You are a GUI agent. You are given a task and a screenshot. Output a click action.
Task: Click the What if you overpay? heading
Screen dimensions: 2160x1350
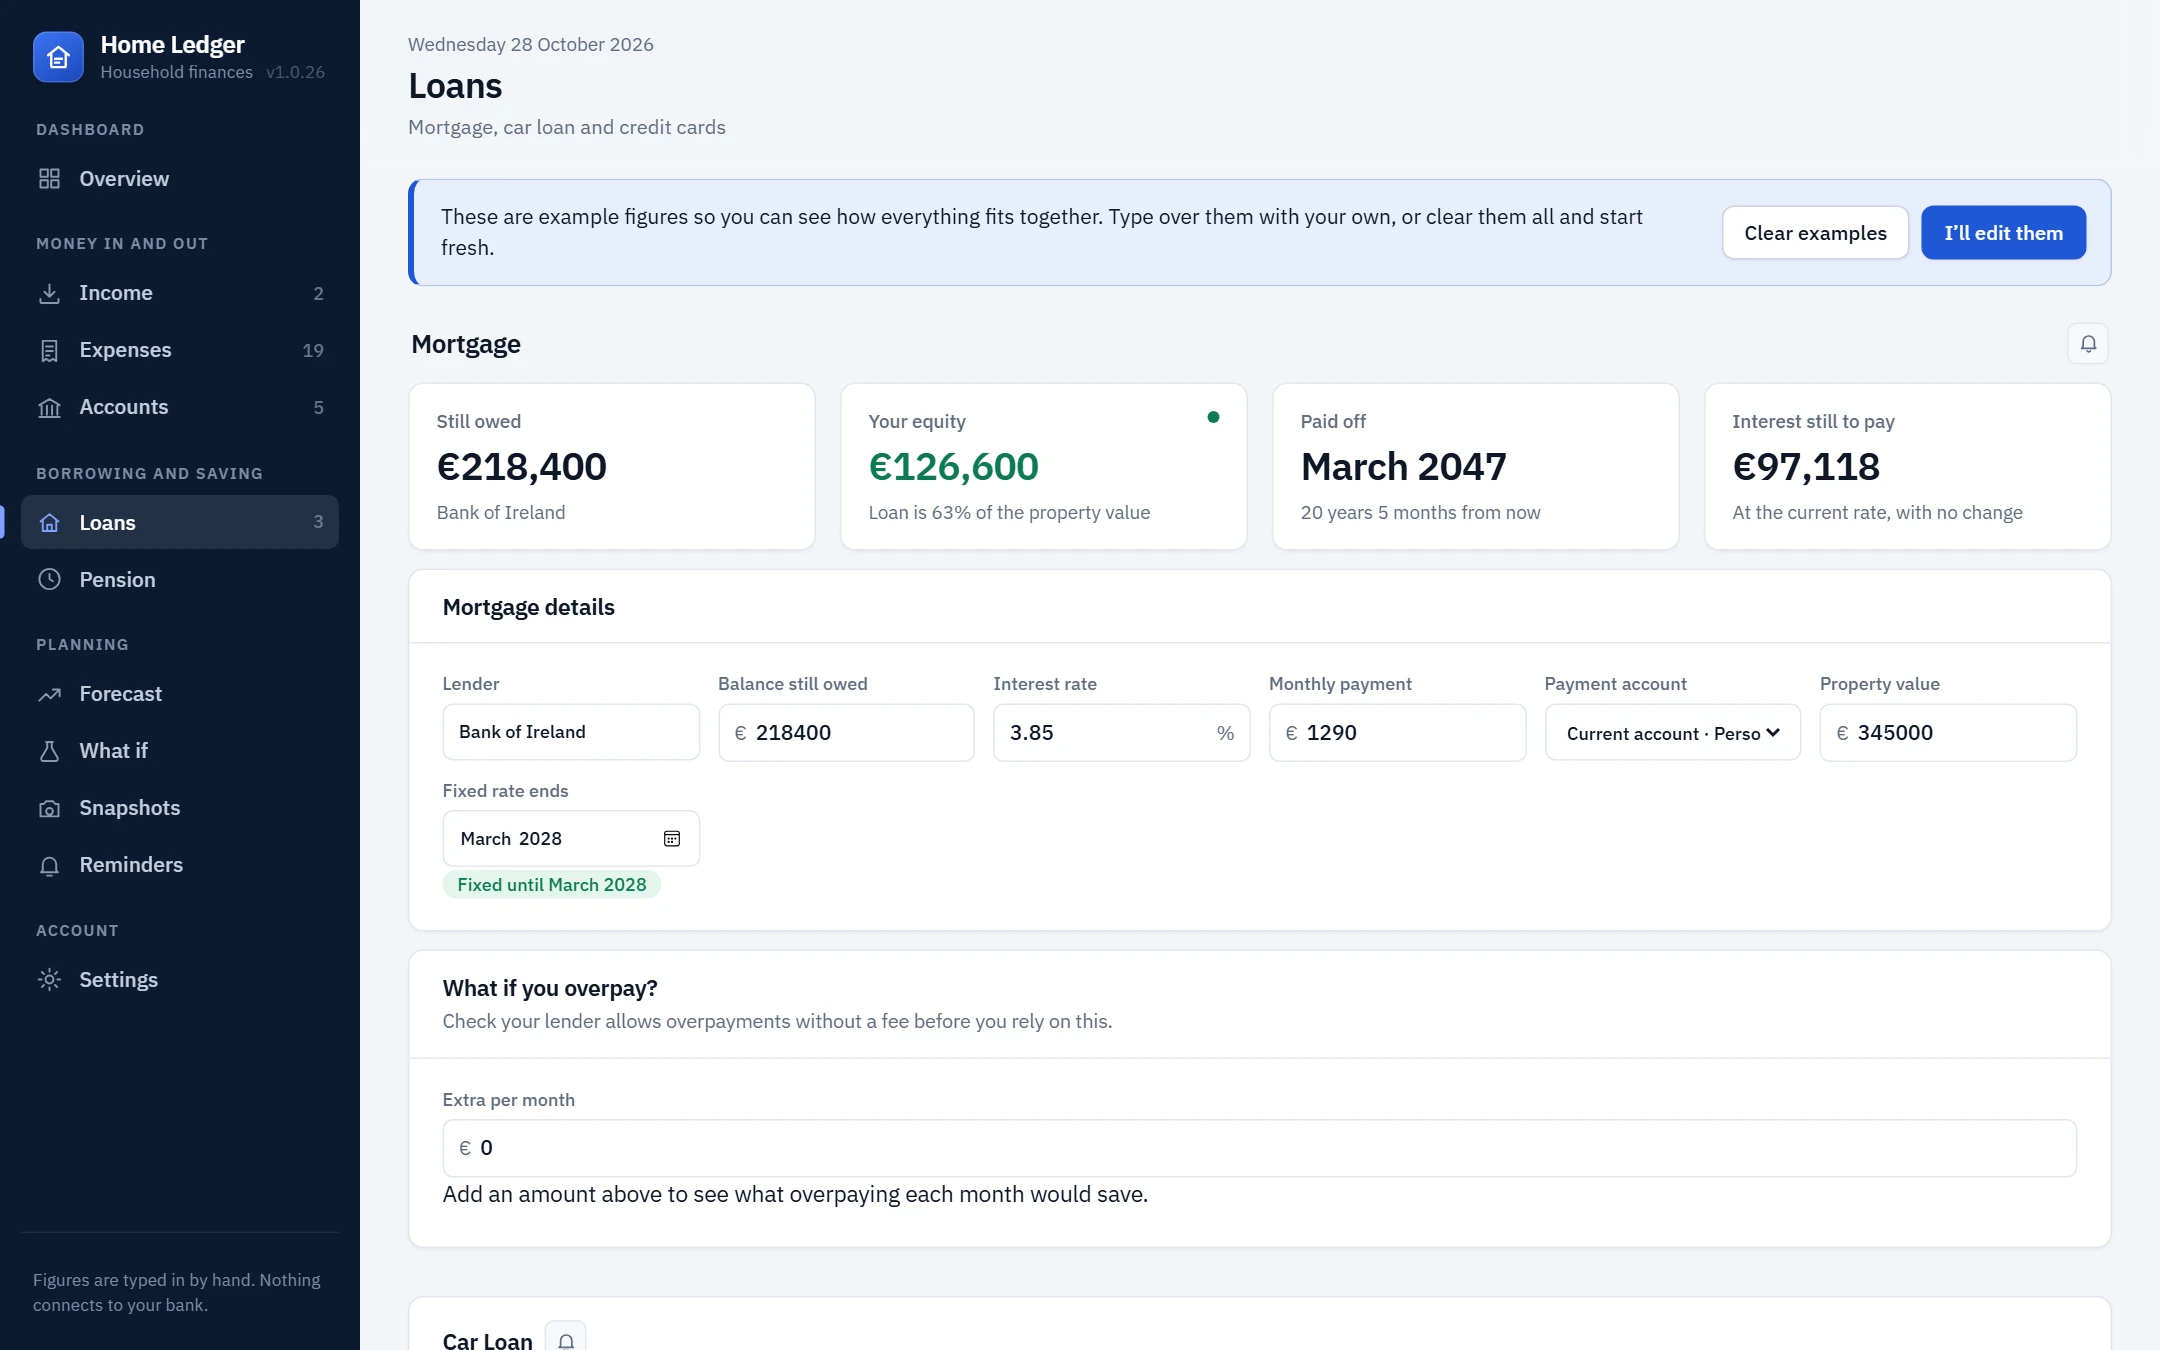click(x=550, y=988)
